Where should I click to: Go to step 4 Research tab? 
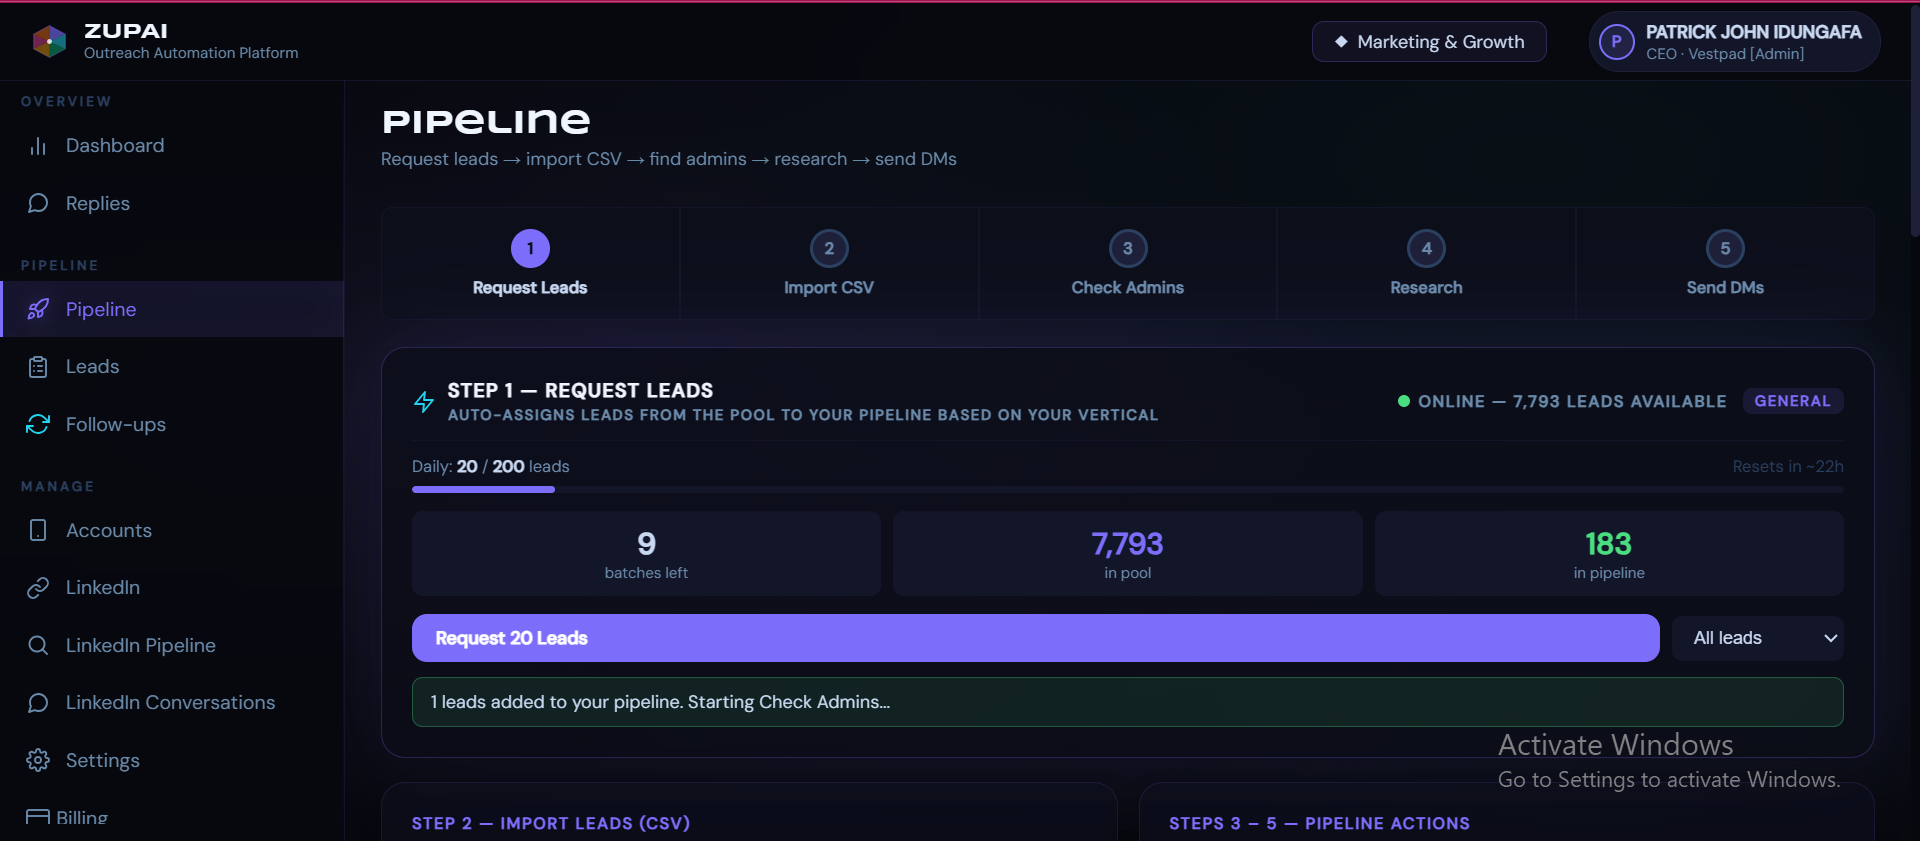click(1426, 264)
